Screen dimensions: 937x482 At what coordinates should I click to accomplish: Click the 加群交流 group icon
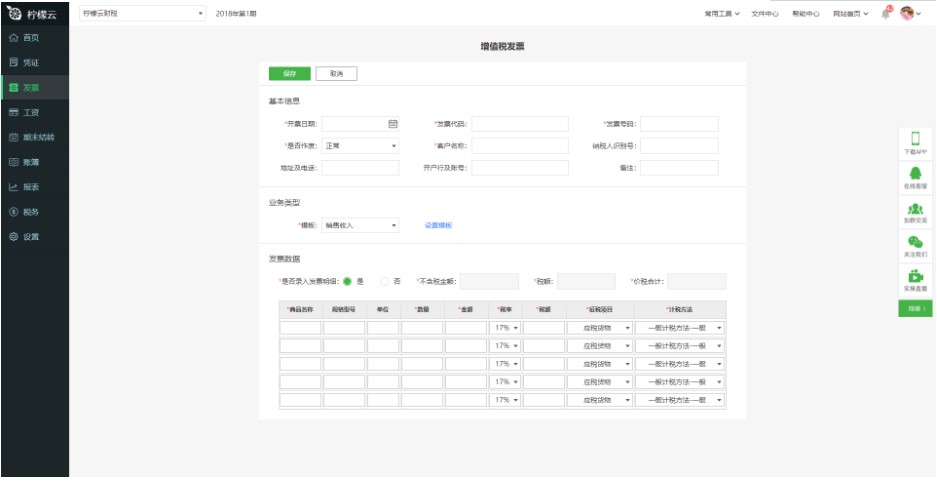pyautogui.click(x=915, y=208)
